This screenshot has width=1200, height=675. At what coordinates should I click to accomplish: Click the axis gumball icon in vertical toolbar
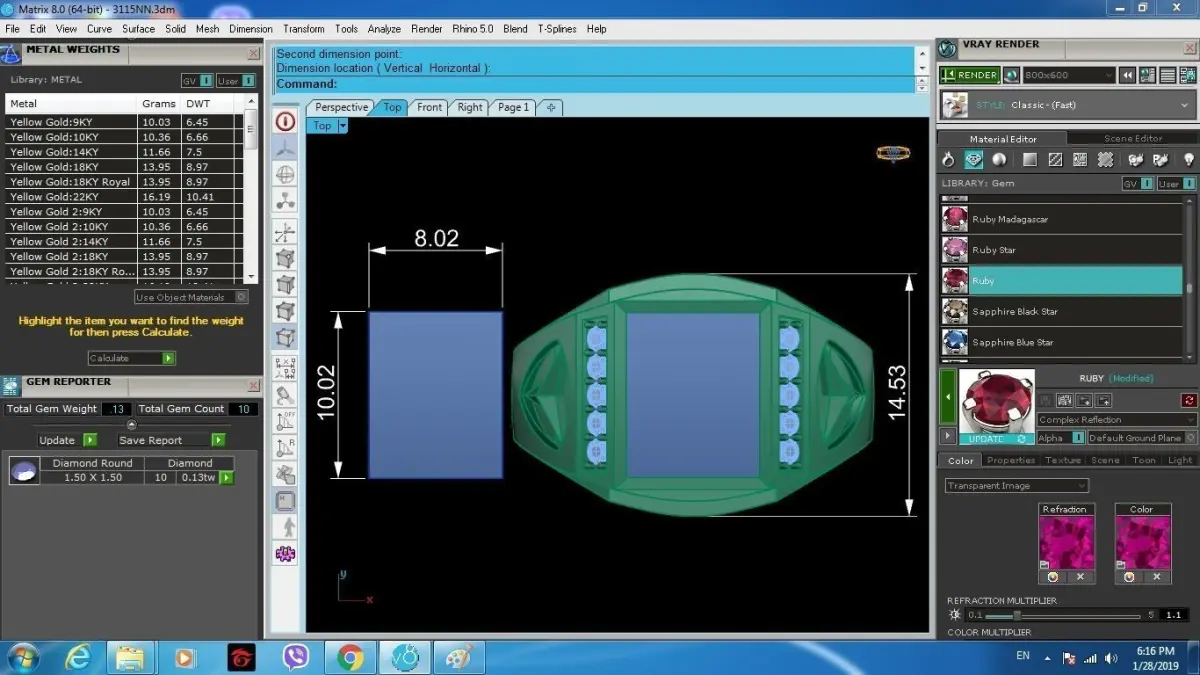[x=286, y=232]
